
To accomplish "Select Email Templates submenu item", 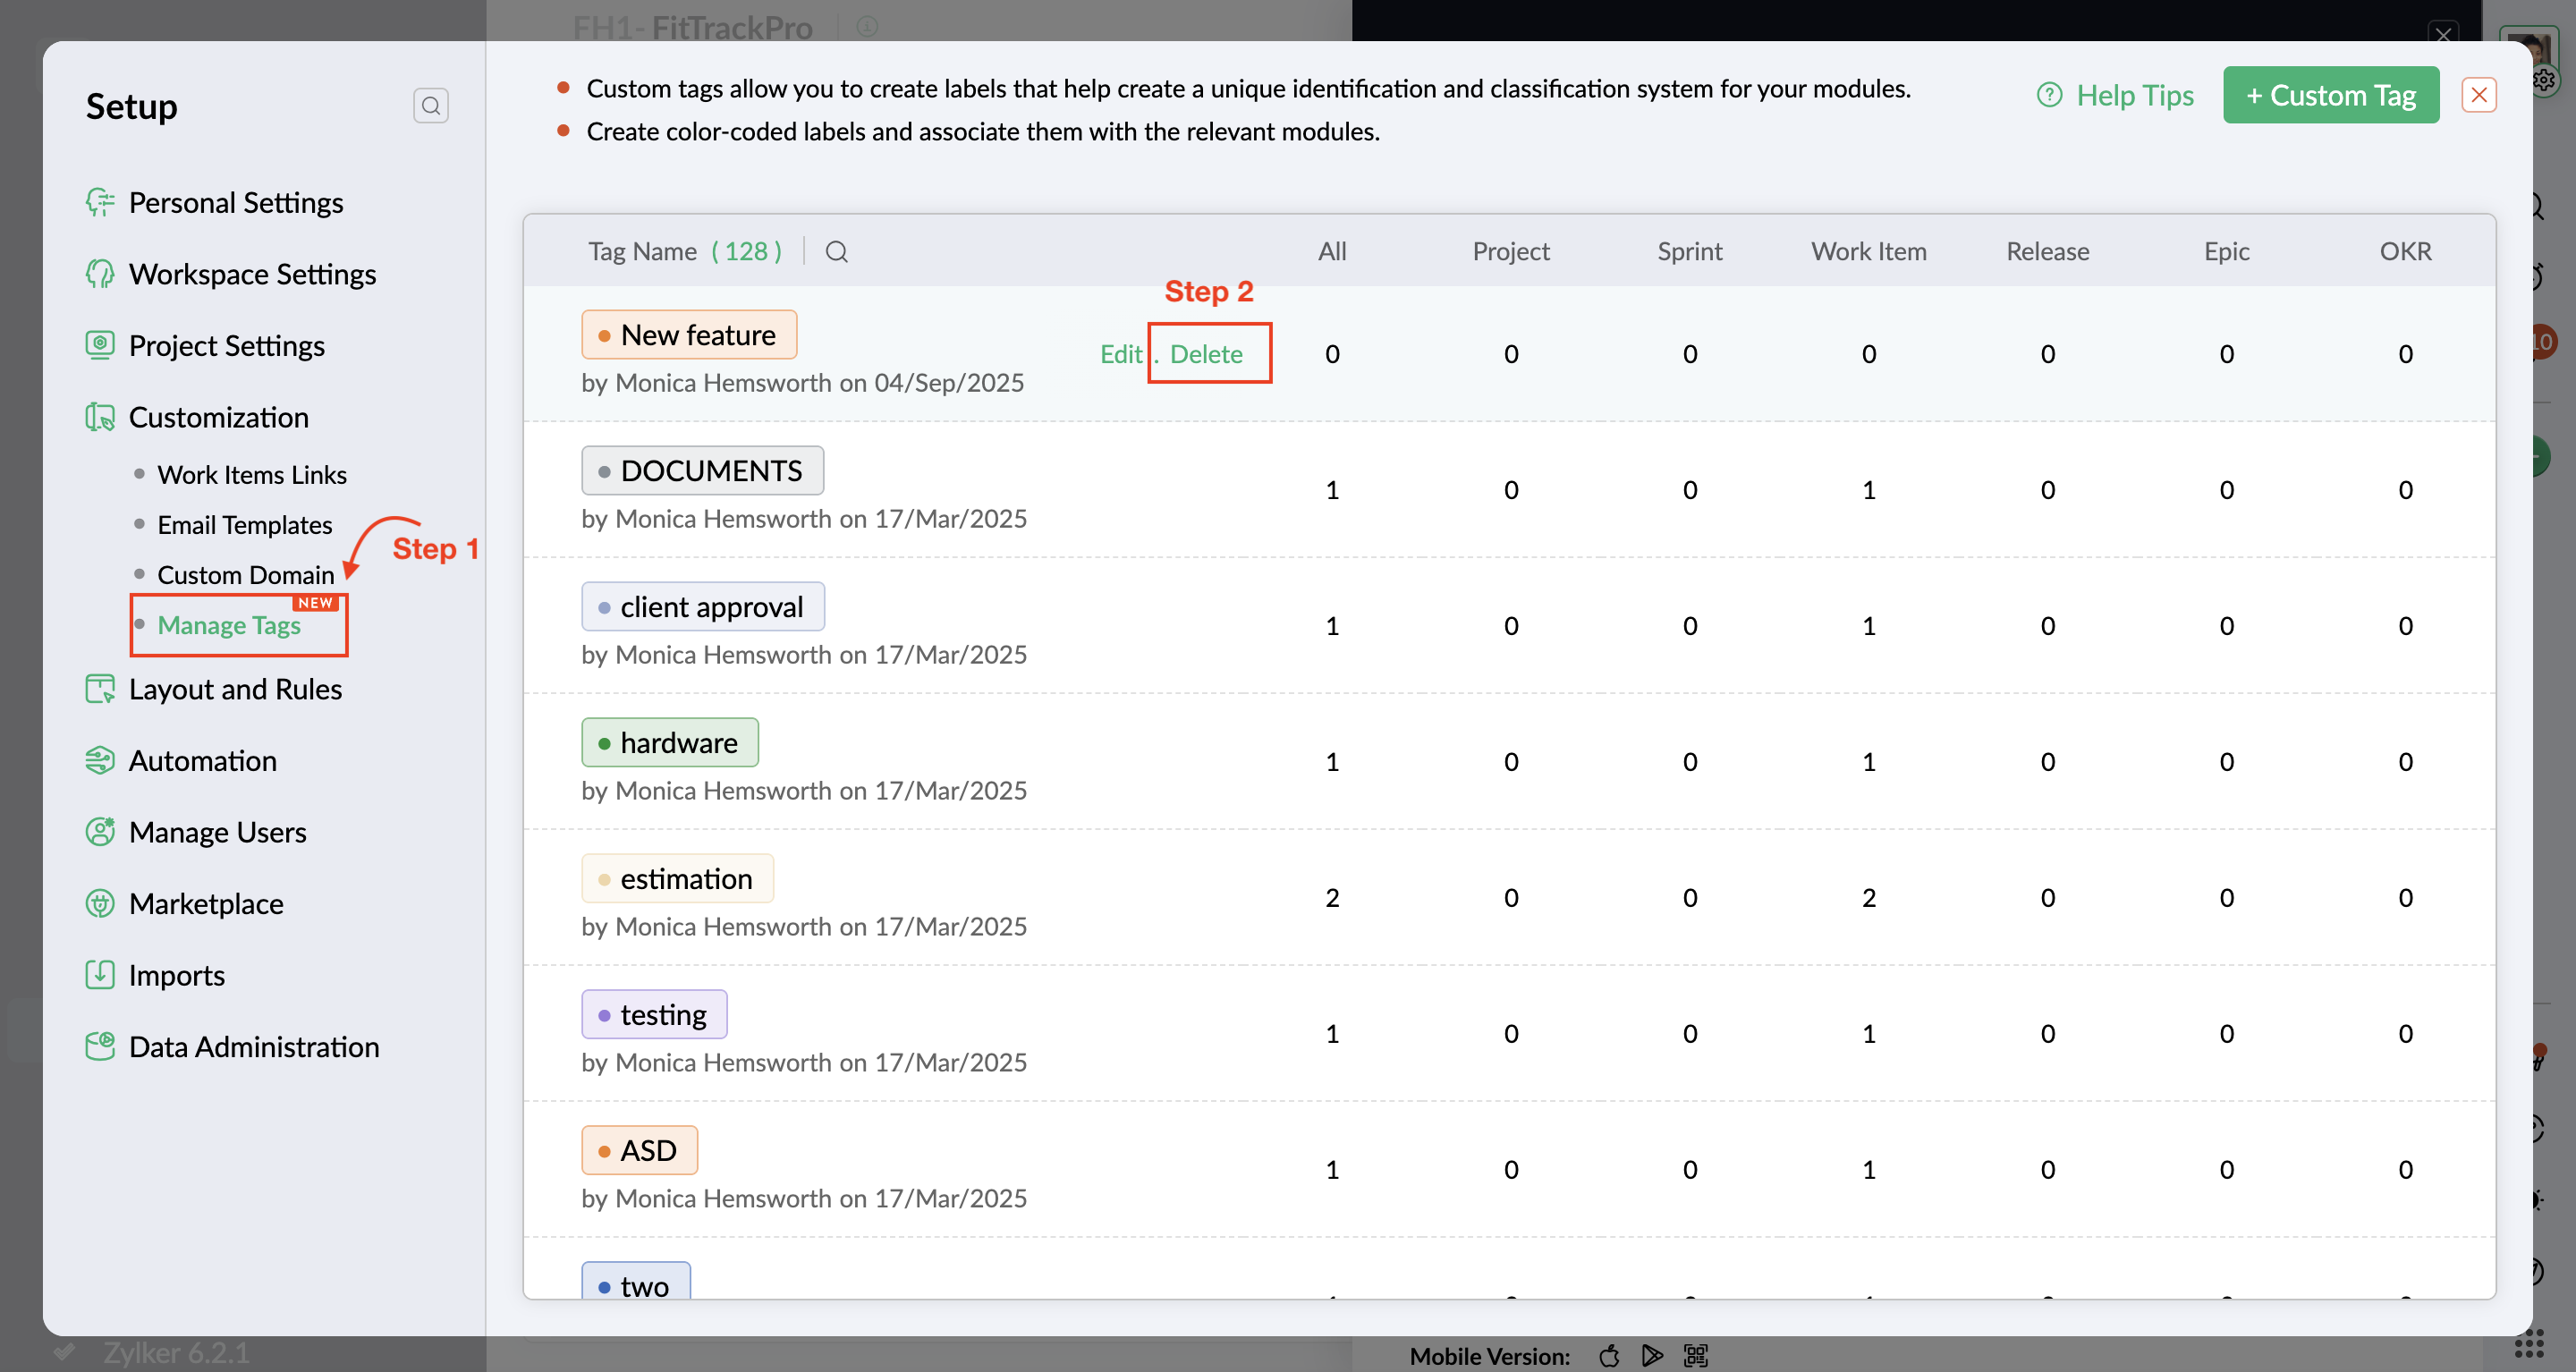I will pos(244,525).
